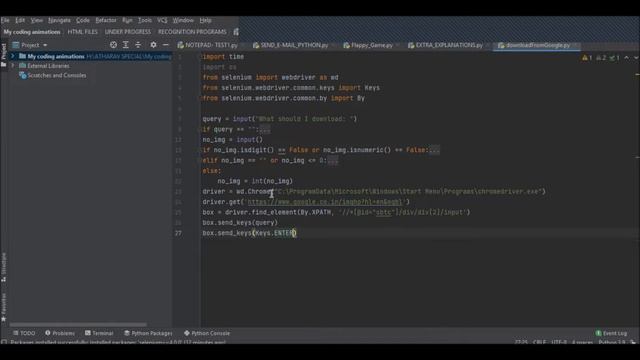Click the file icon after RECOGNITION PROGRAMS breadcrumb
The image size is (640, 360).
tap(236, 31)
